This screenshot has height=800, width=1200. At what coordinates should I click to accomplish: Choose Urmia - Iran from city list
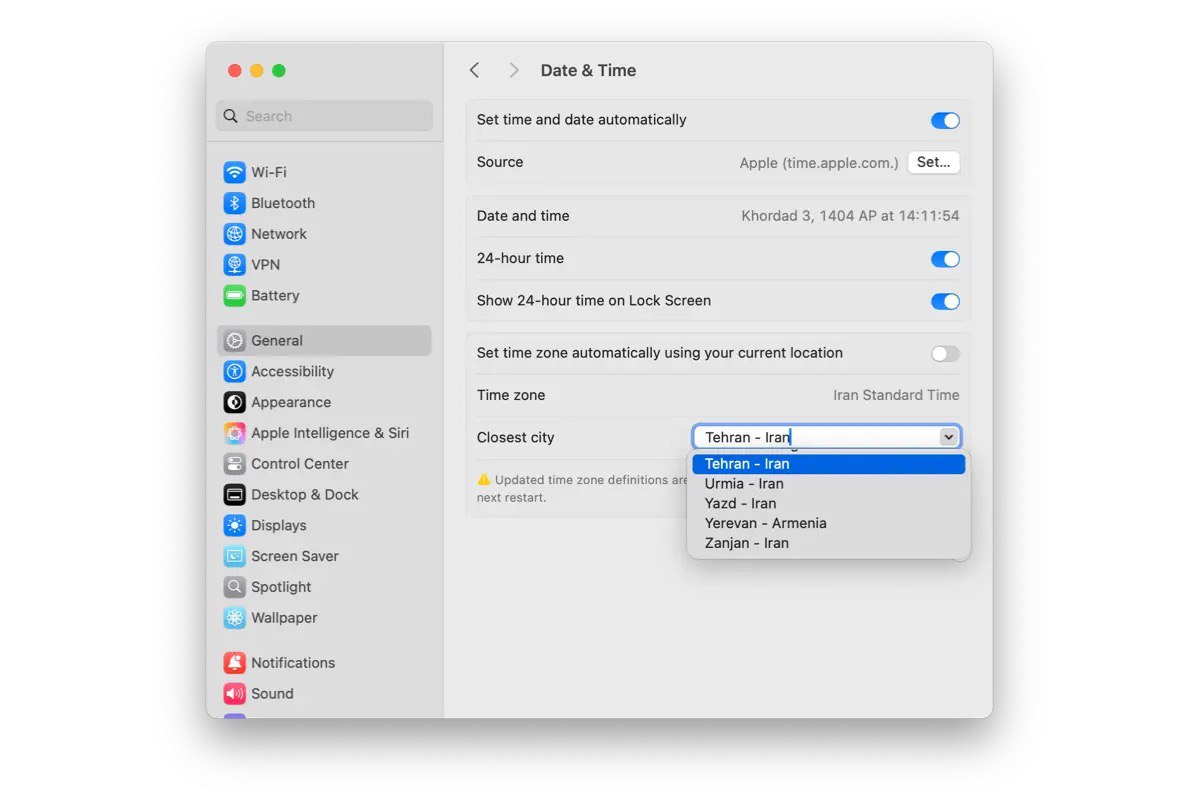(828, 484)
